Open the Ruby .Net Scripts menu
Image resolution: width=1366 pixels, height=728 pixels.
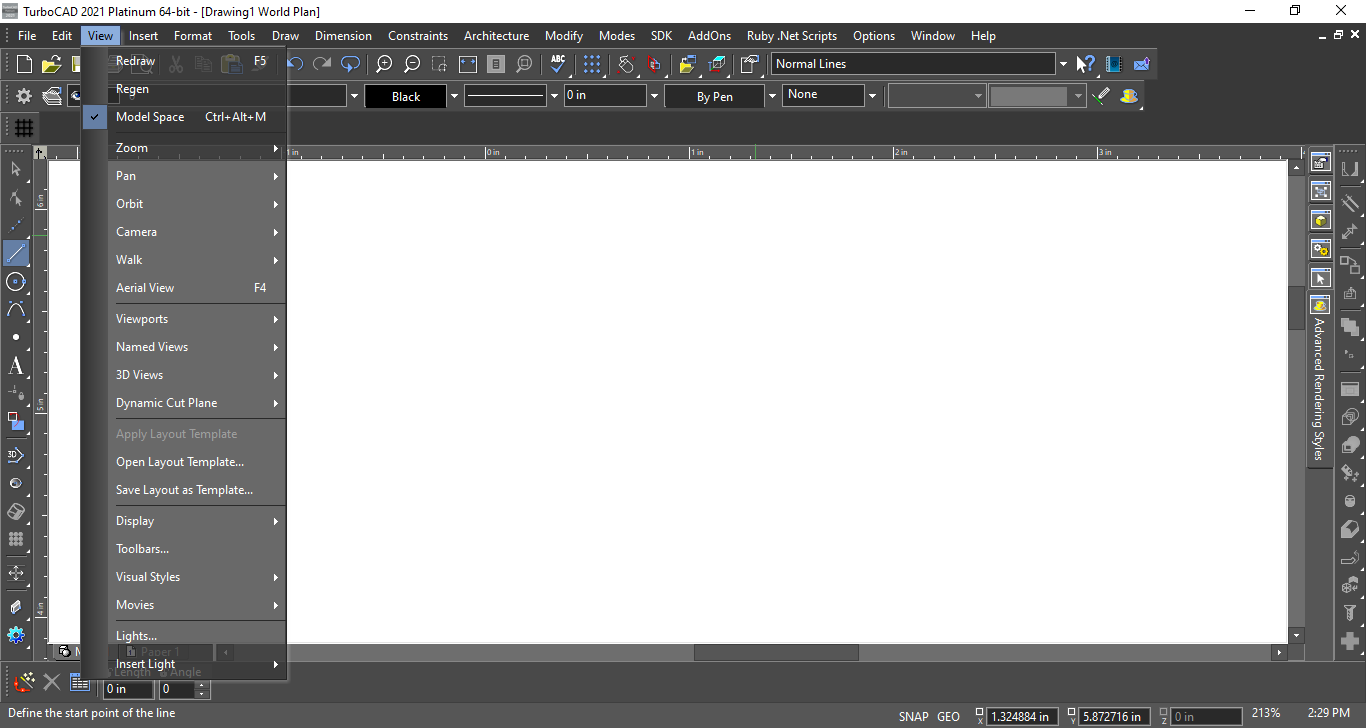click(x=792, y=36)
